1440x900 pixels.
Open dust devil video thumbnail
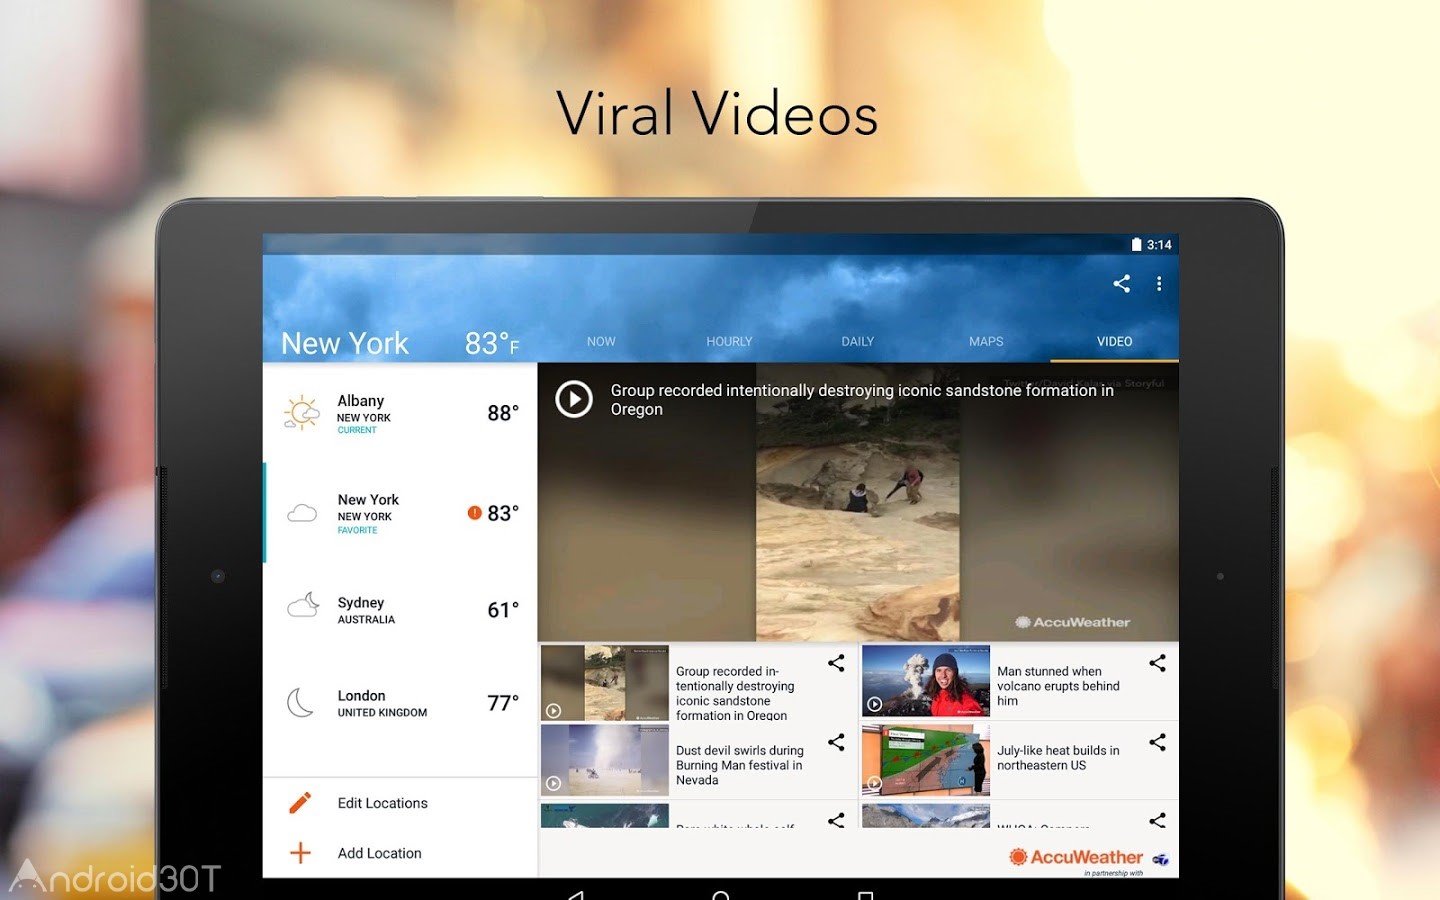coord(605,761)
